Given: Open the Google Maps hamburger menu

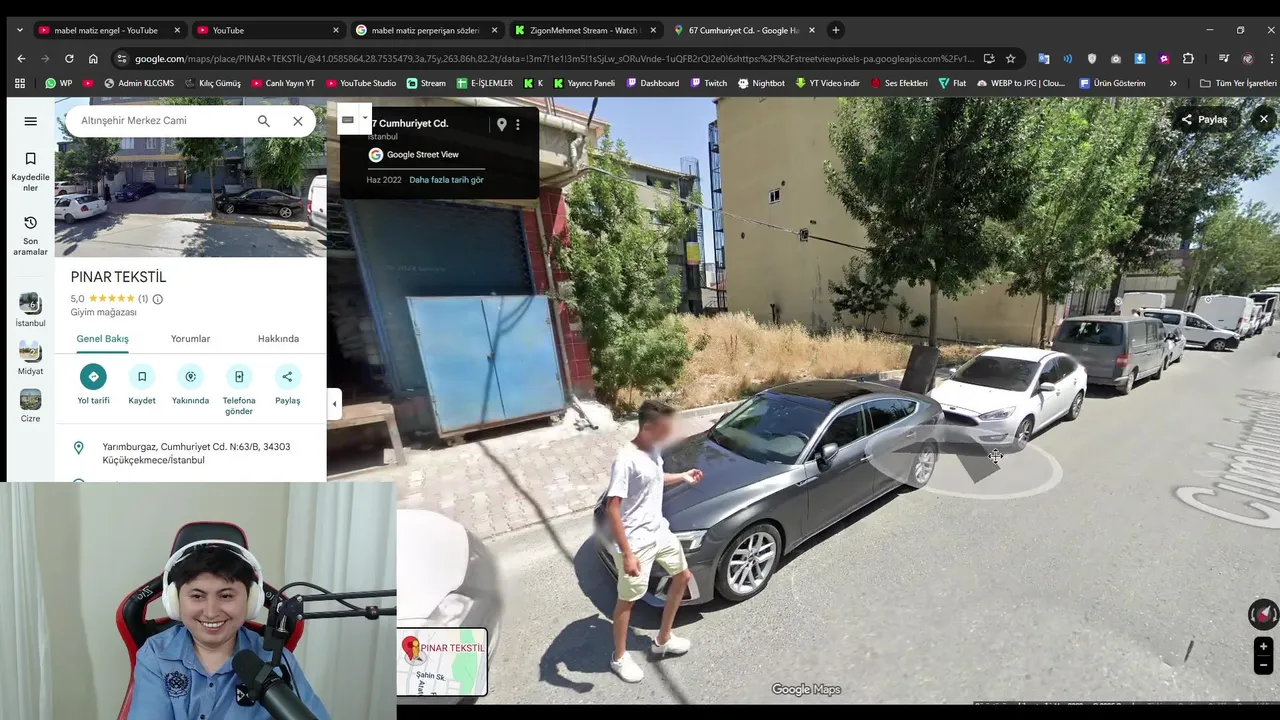Looking at the screenshot, I should click(x=30, y=121).
